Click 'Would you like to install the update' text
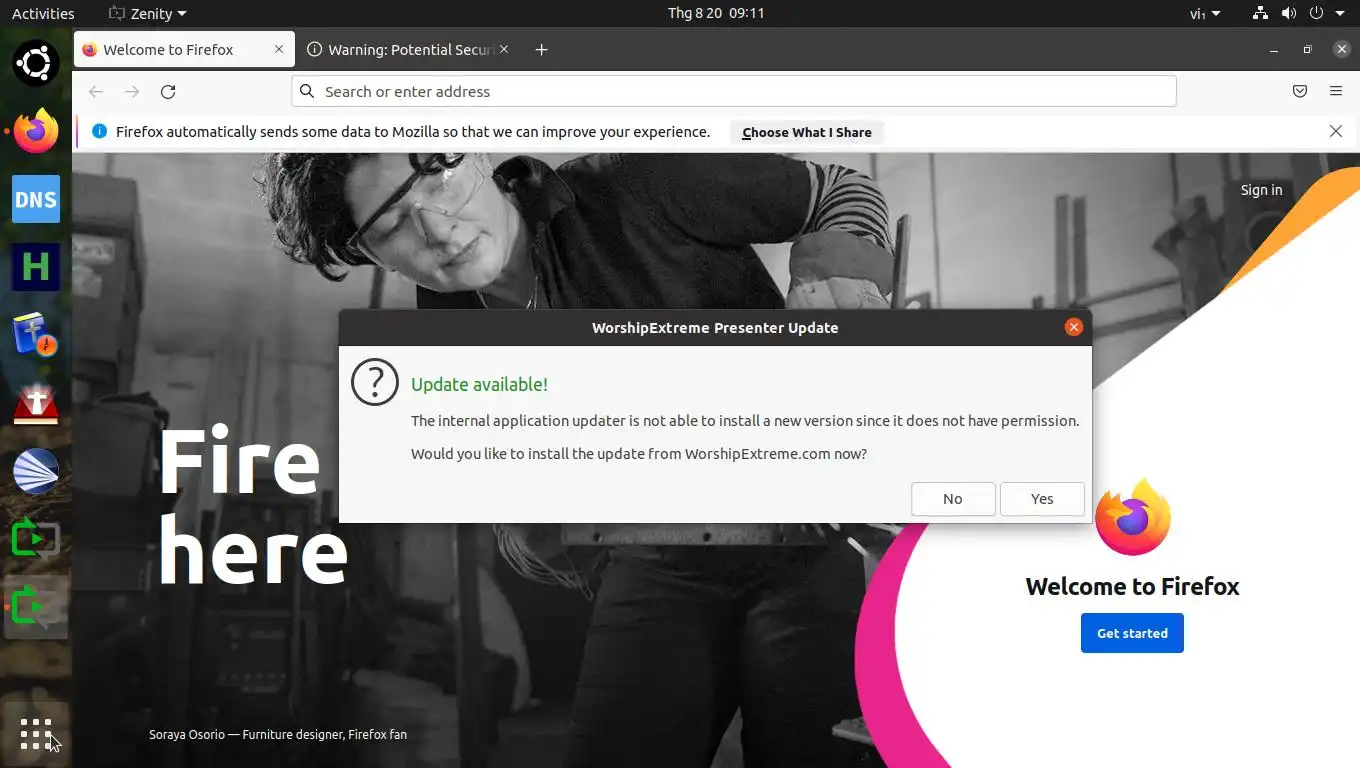1360x768 pixels. (x=639, y=454)
